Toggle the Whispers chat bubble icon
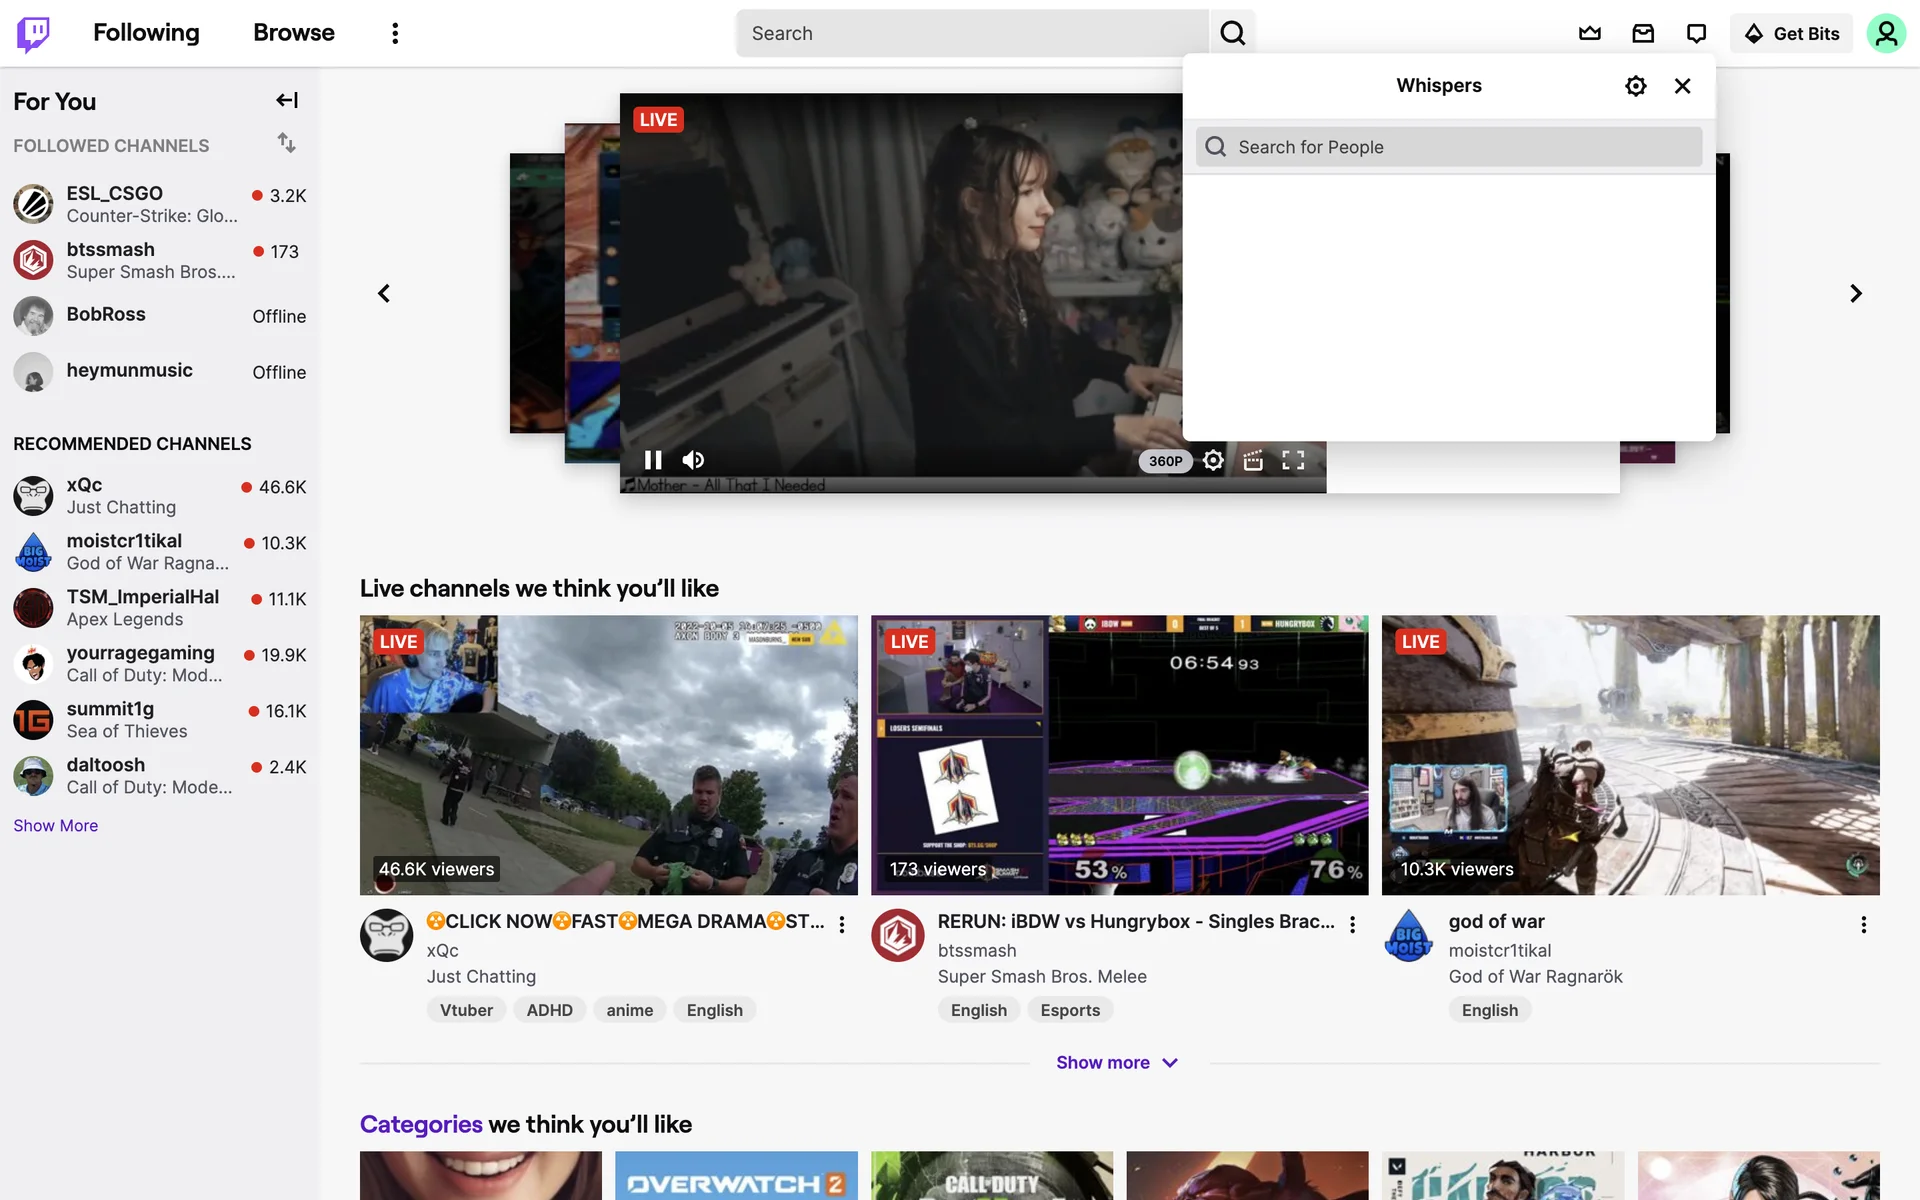 [x=1696, y=33]
